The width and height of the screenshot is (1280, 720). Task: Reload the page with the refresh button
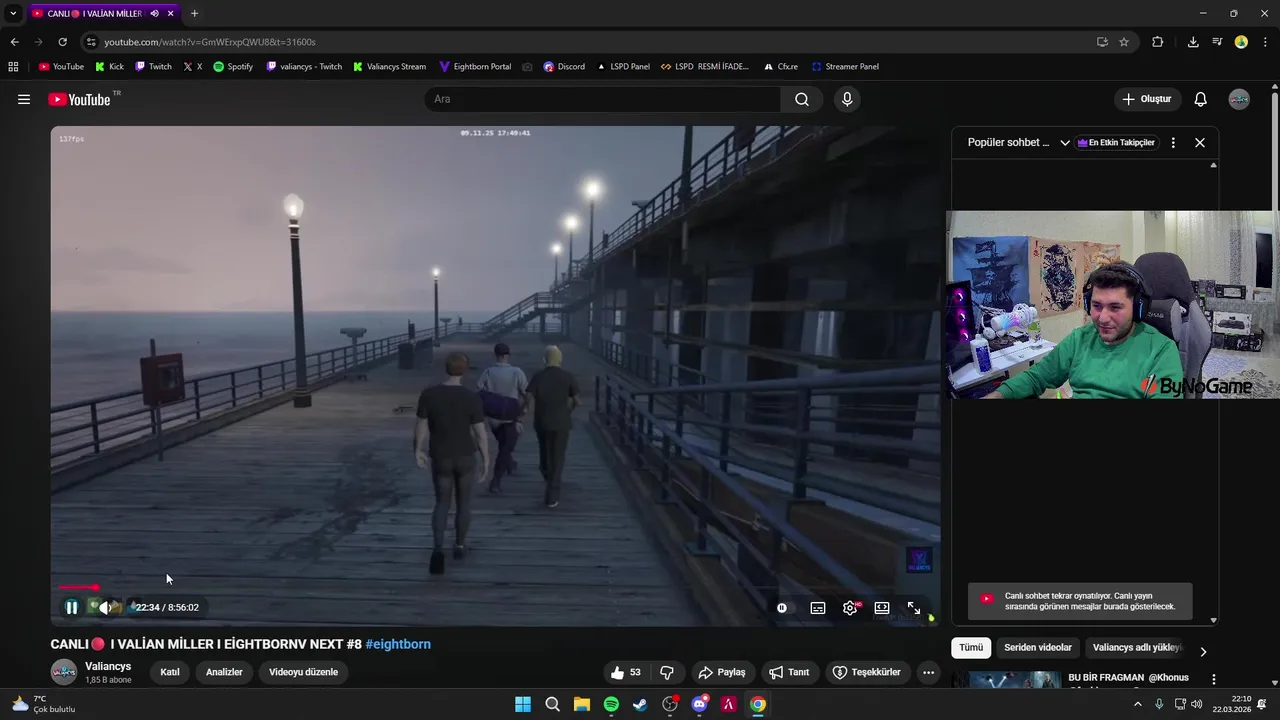pyautogui.click(x=62, y=42)
